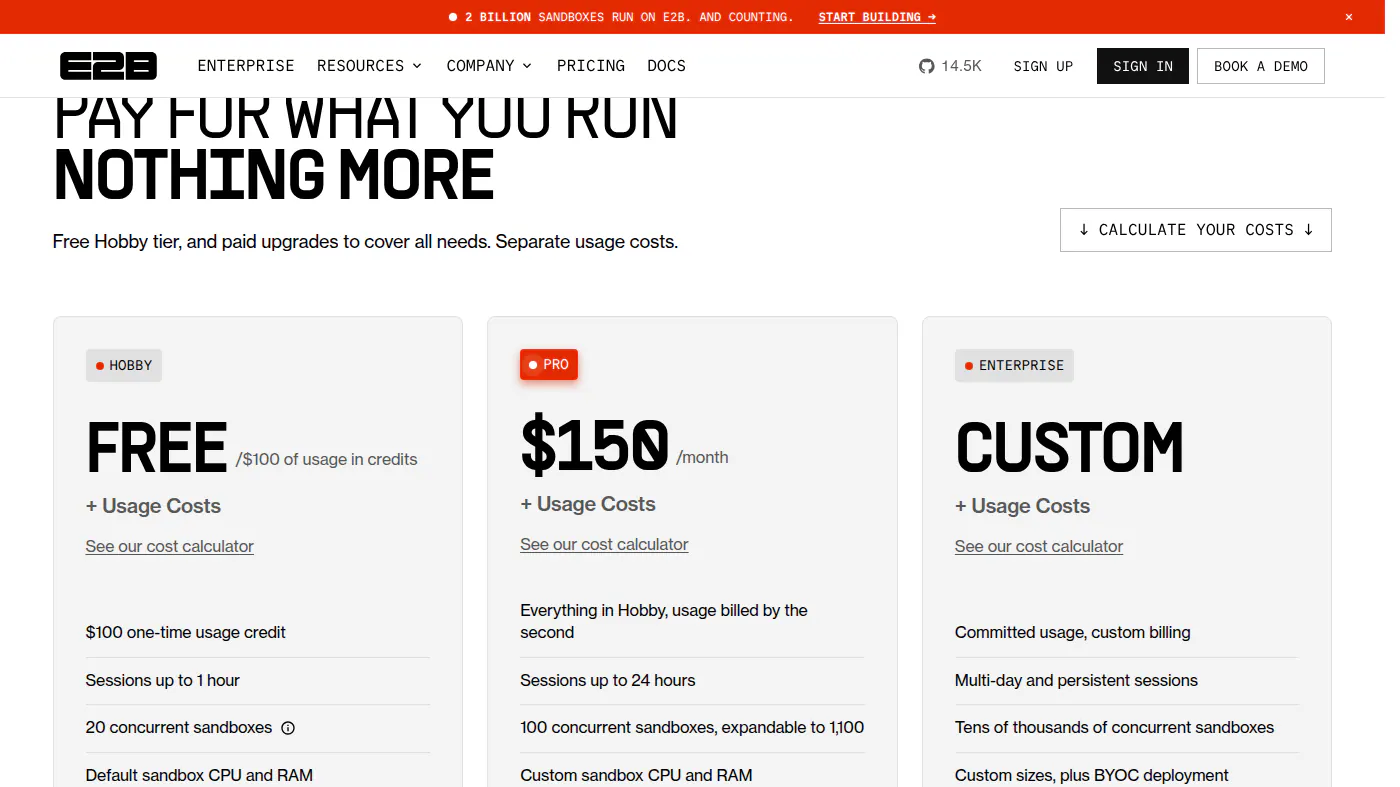The image size is (1400, 787).
Task: Click the $150 price heading
Action: (x=595, y=445)
